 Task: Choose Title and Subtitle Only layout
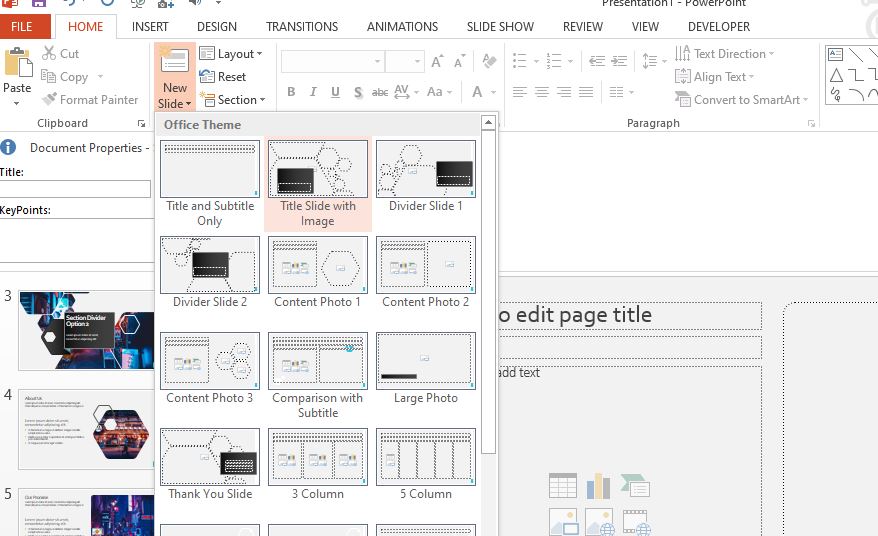point(210,184)
